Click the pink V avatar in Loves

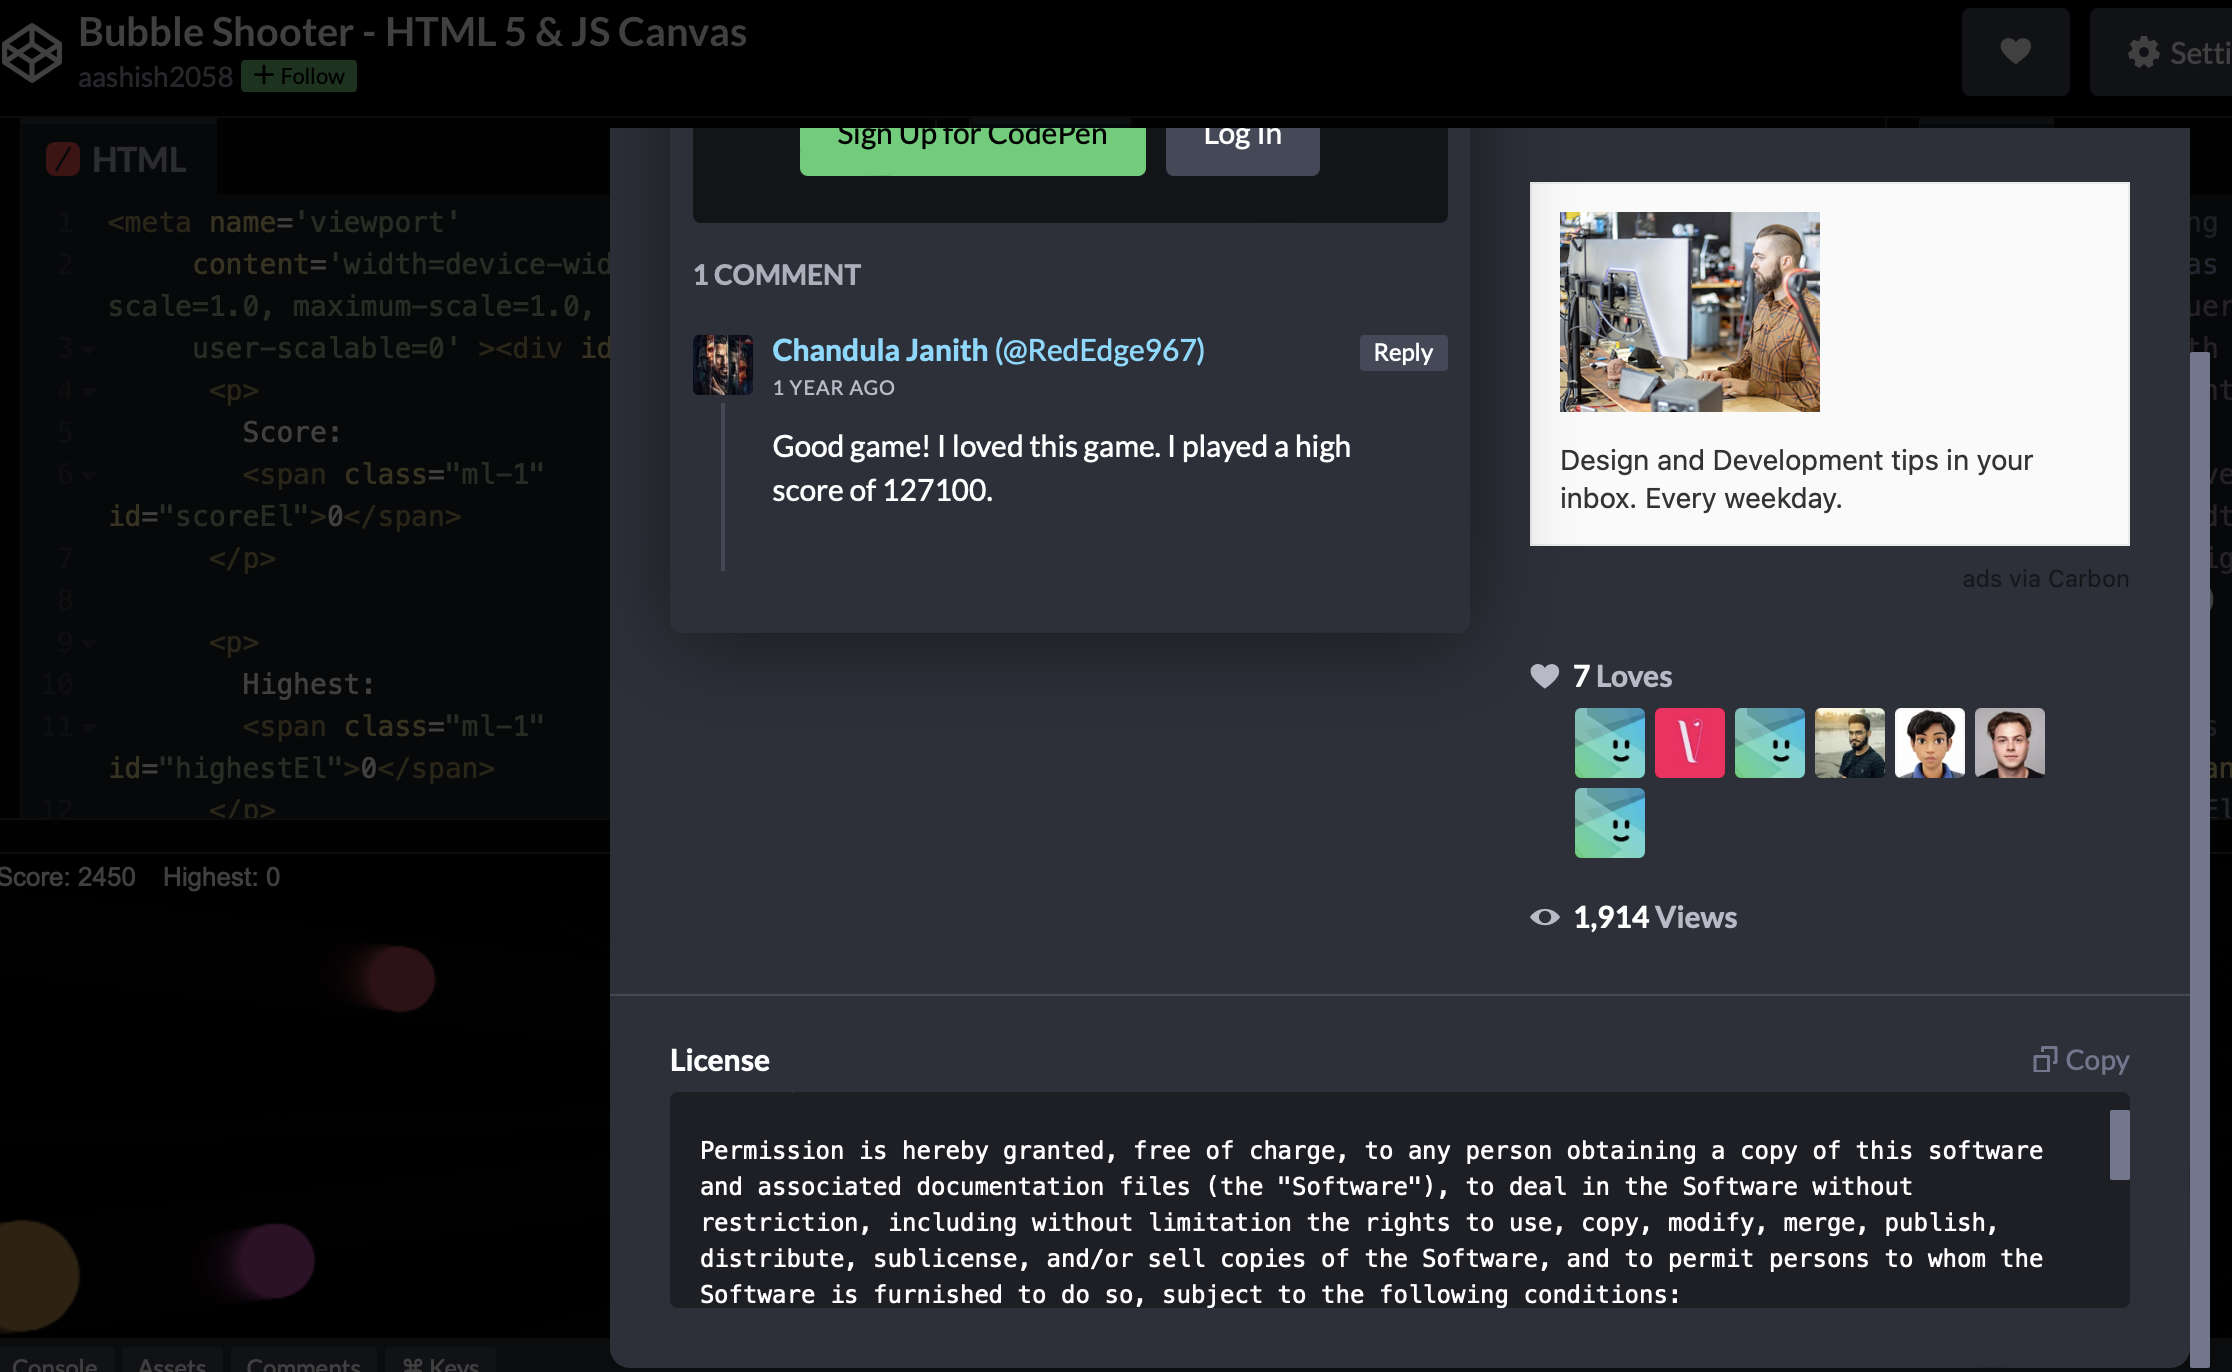(1689, 743)
